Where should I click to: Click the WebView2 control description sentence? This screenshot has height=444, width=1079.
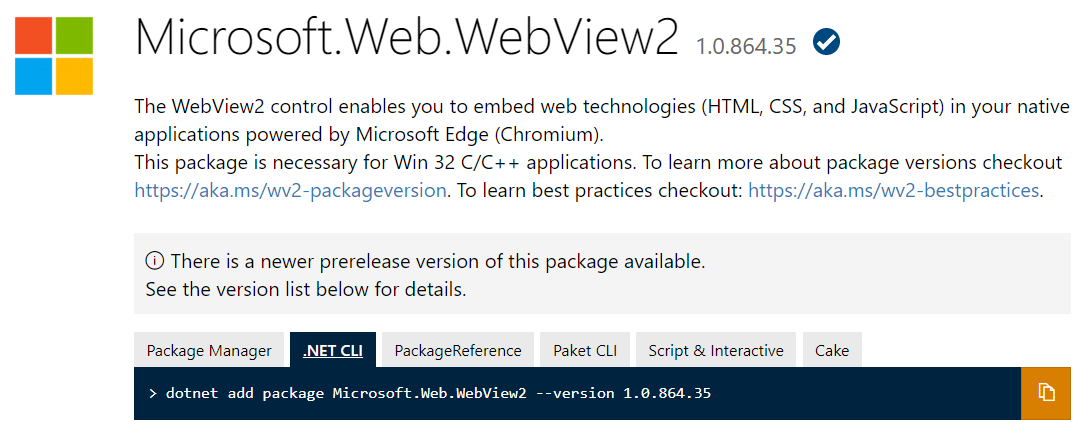coord(600,107)
